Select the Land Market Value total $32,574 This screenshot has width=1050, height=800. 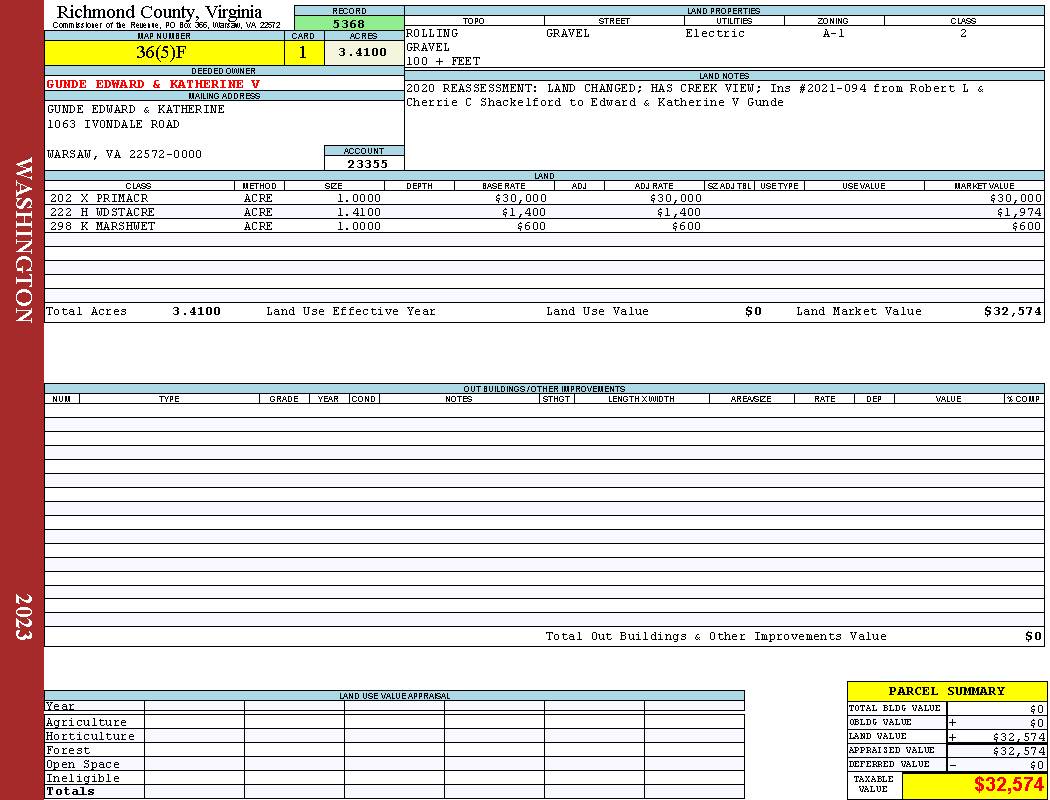[x=1012, y=311]
